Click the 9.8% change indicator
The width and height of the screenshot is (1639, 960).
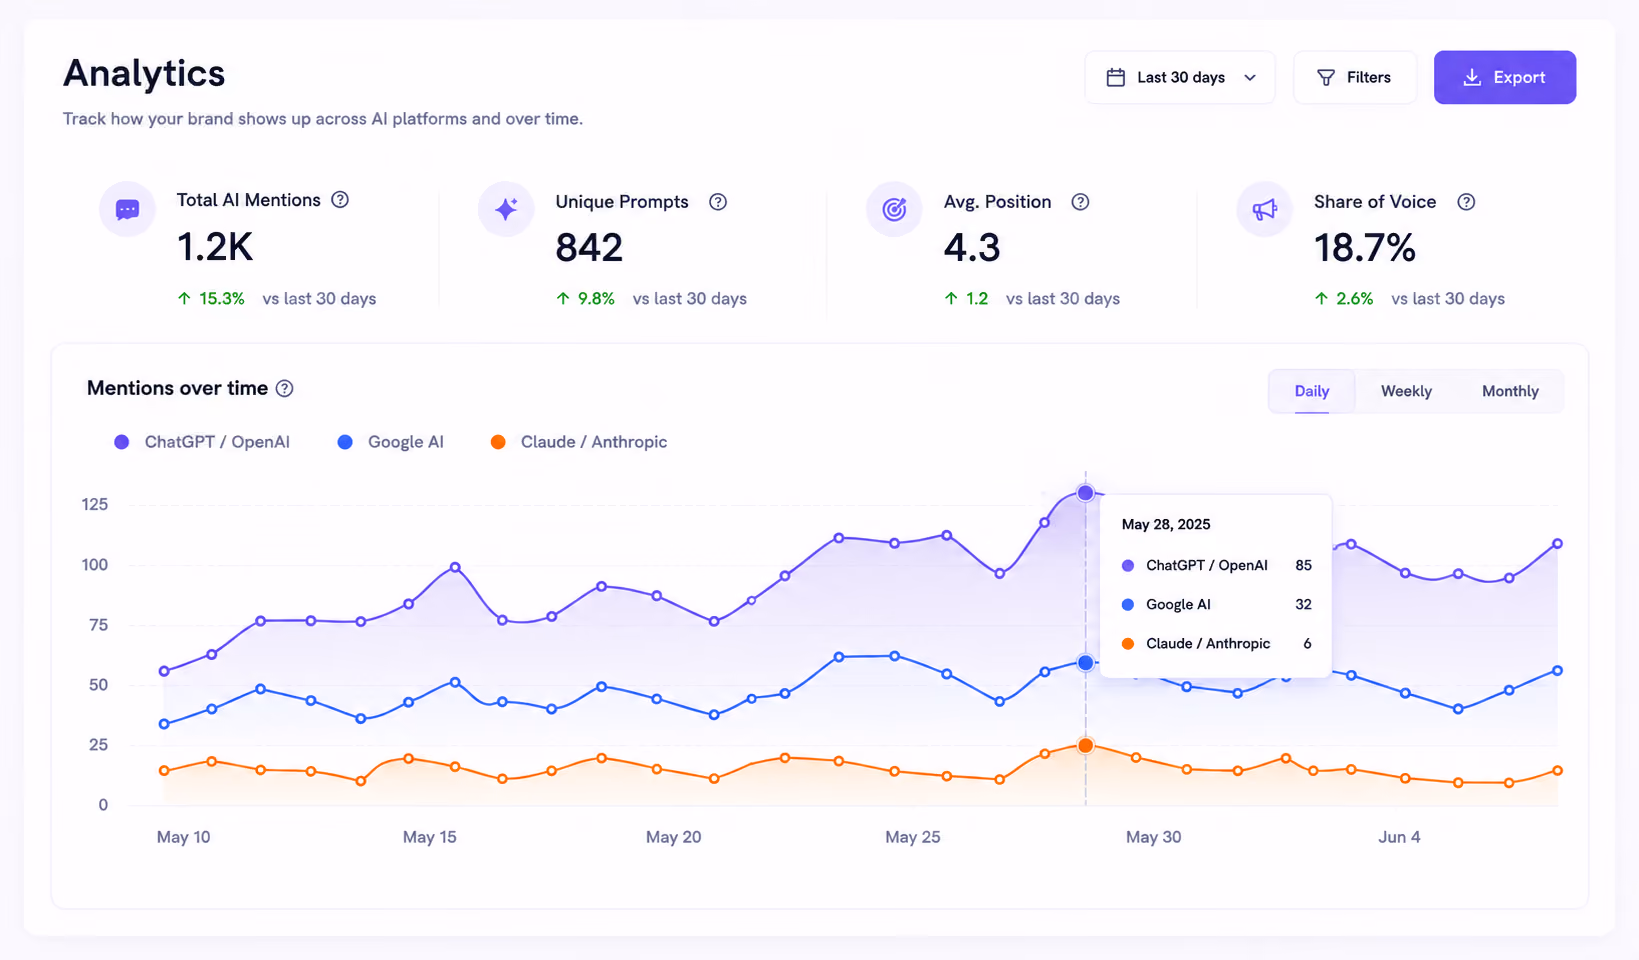pyautogui.click(x=586, y=299)
